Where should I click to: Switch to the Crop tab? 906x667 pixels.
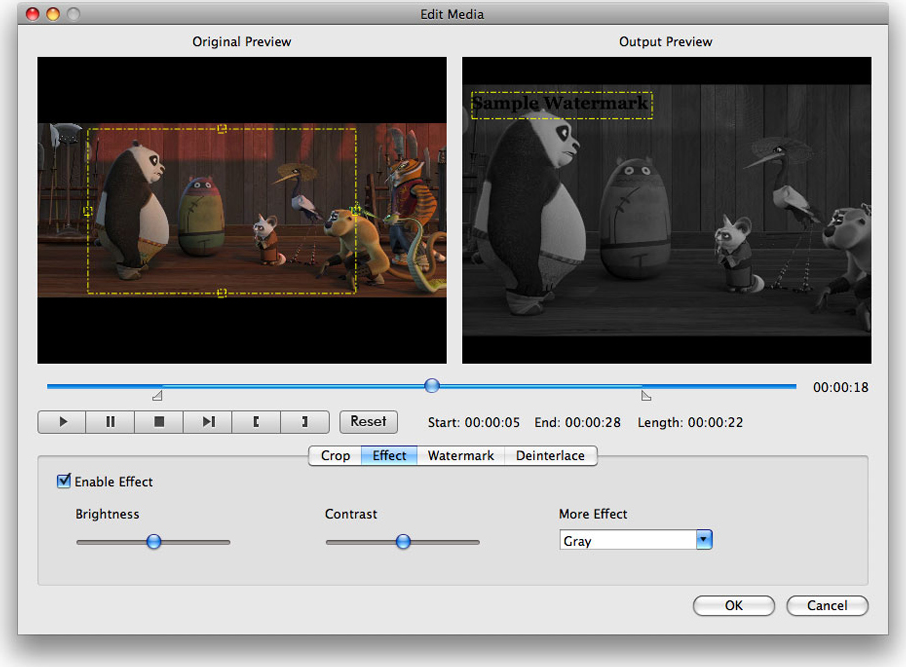pyautogui.click(x=335, y=455)
